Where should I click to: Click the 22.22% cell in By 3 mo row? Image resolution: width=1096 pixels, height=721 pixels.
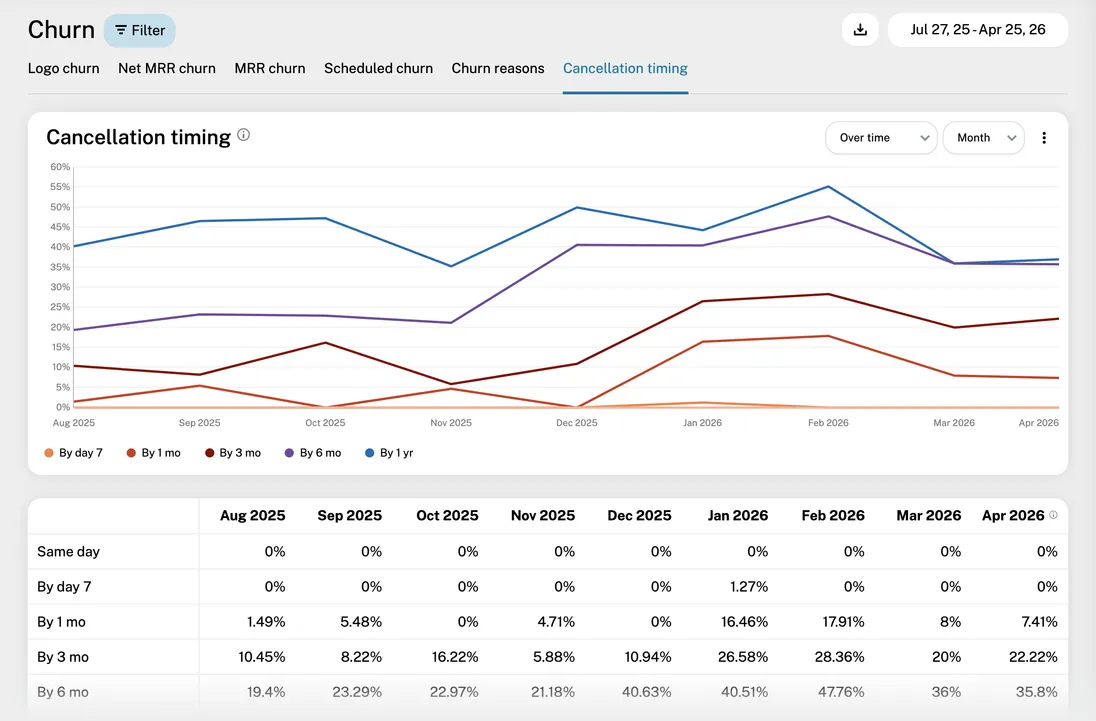click(1033, 657)
